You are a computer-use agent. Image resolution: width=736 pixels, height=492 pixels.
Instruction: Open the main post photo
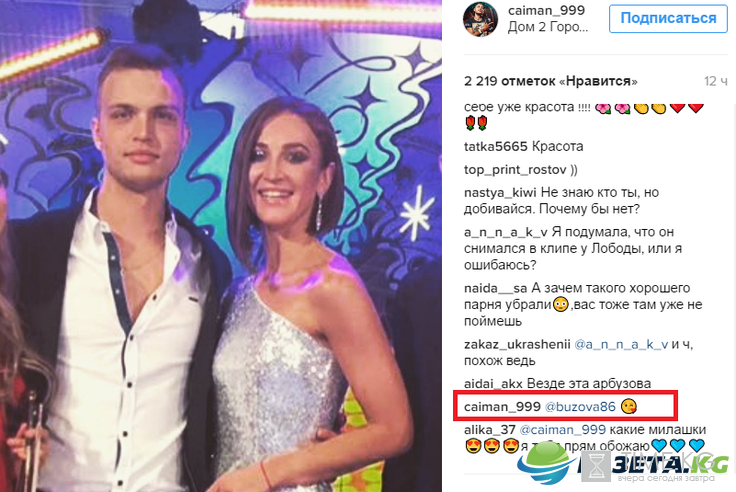click(x=221, y=246)
